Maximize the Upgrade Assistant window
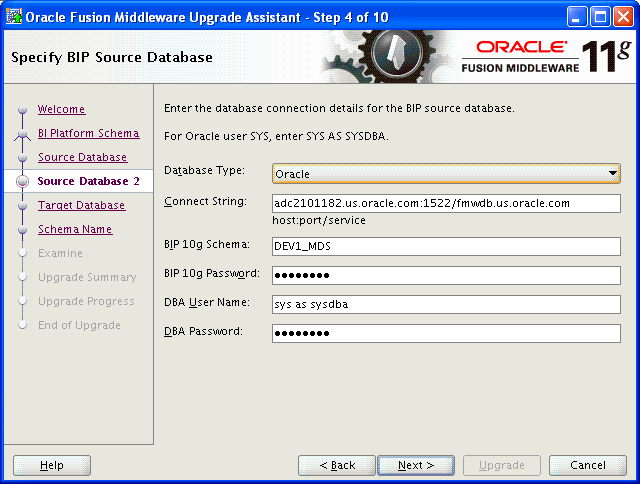Screen dimensions: 640x484 pos(600,17)
